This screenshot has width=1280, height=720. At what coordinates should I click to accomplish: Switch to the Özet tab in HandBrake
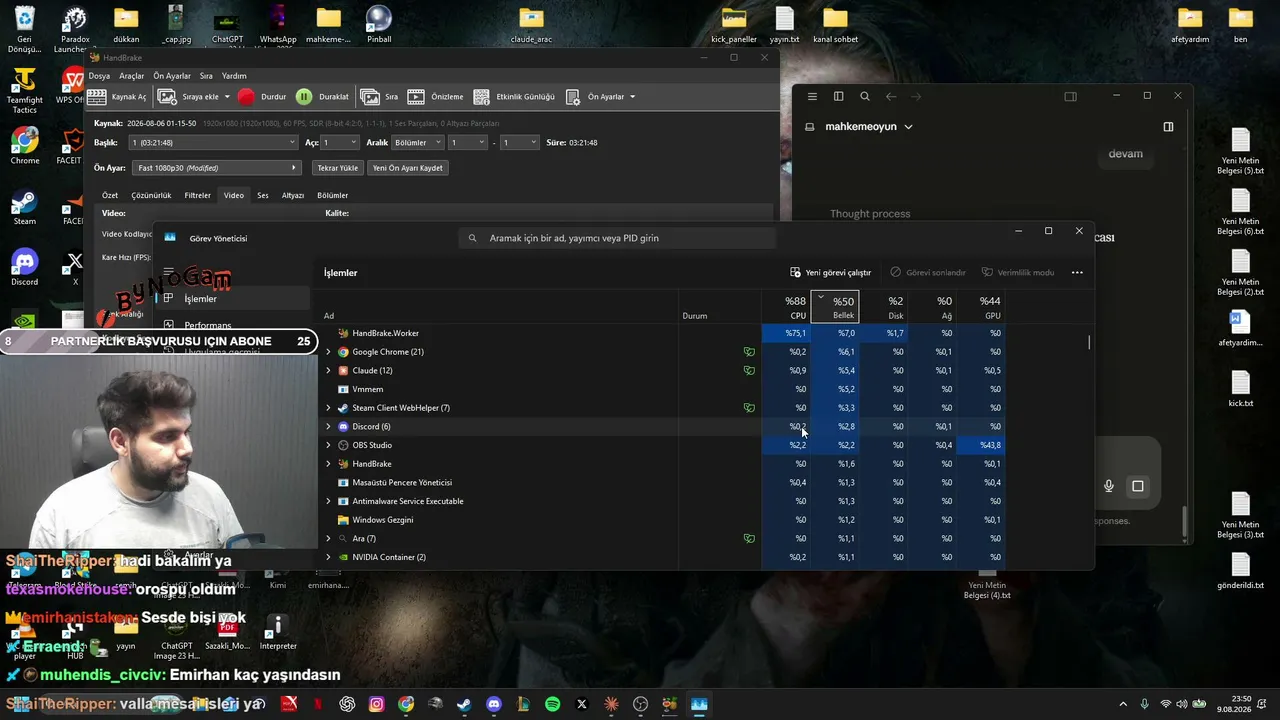click(x=110, y=195)
